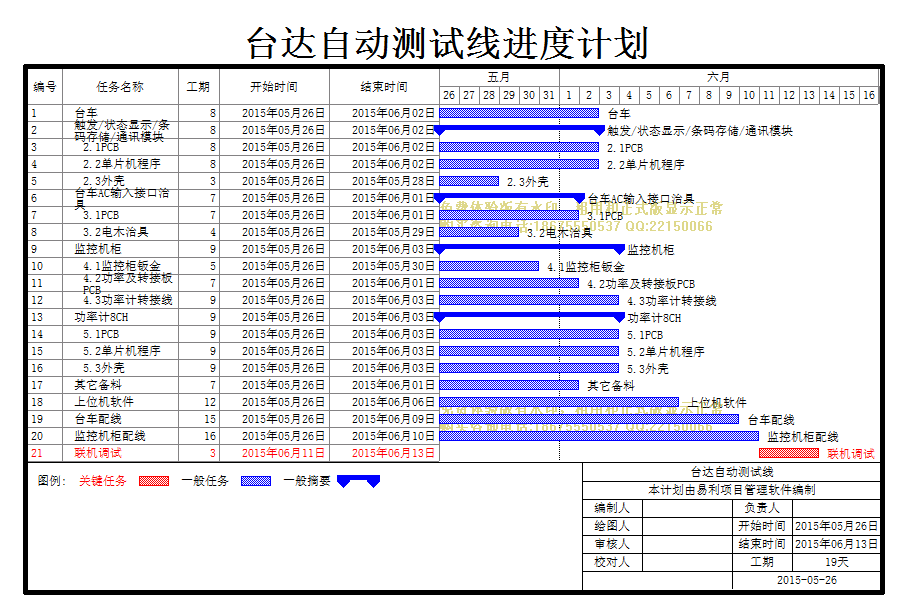Screen dimensions: 906x616
Task: Click the empty field next to 负责人
Action: click(x=836, y=508)
